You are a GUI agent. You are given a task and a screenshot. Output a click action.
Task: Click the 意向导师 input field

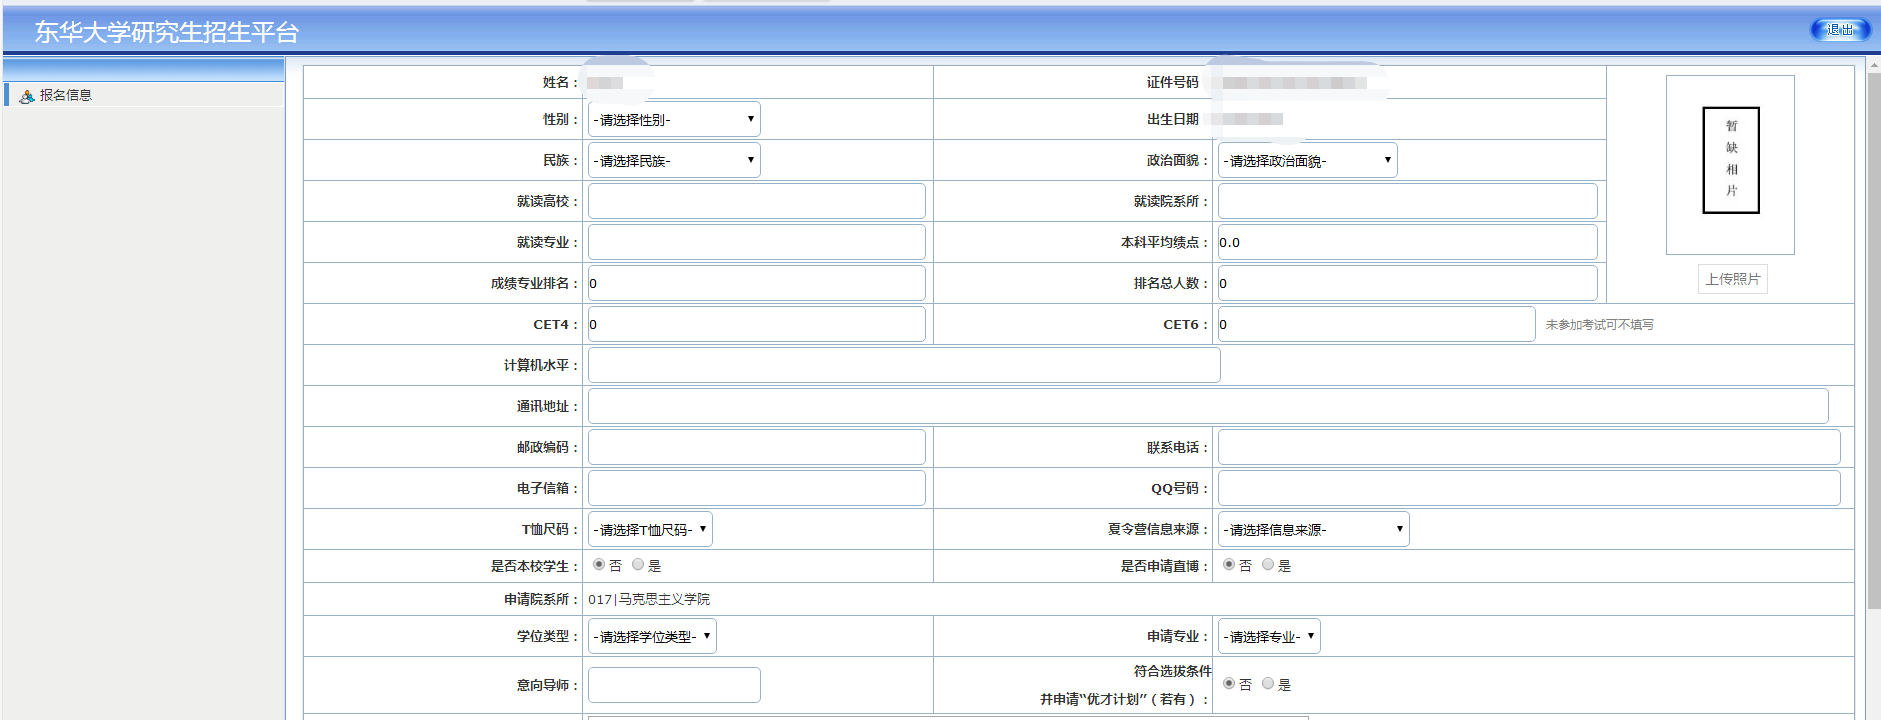tap(673, 685)
